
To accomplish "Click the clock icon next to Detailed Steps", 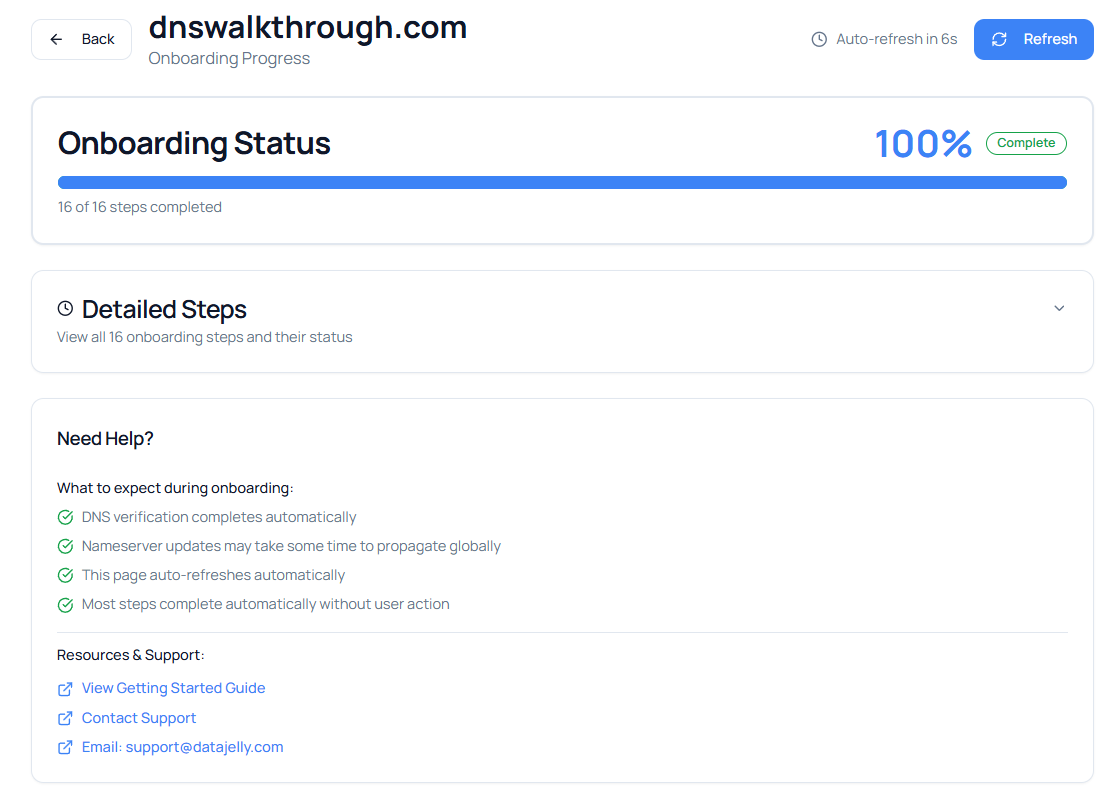I will point(66,309).
